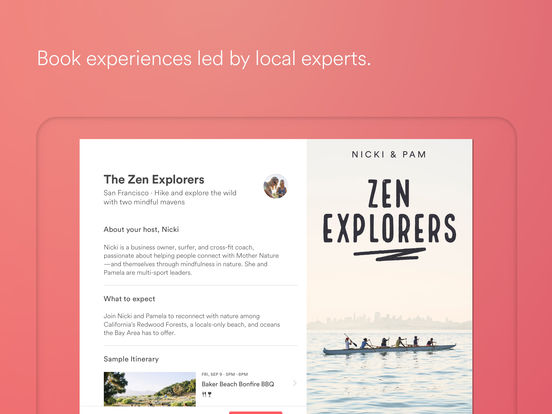Click the Join Nicki and Pamela paragraph
Image resolution: width=552 pixels, height=414 pixels.
coord(192,324)
